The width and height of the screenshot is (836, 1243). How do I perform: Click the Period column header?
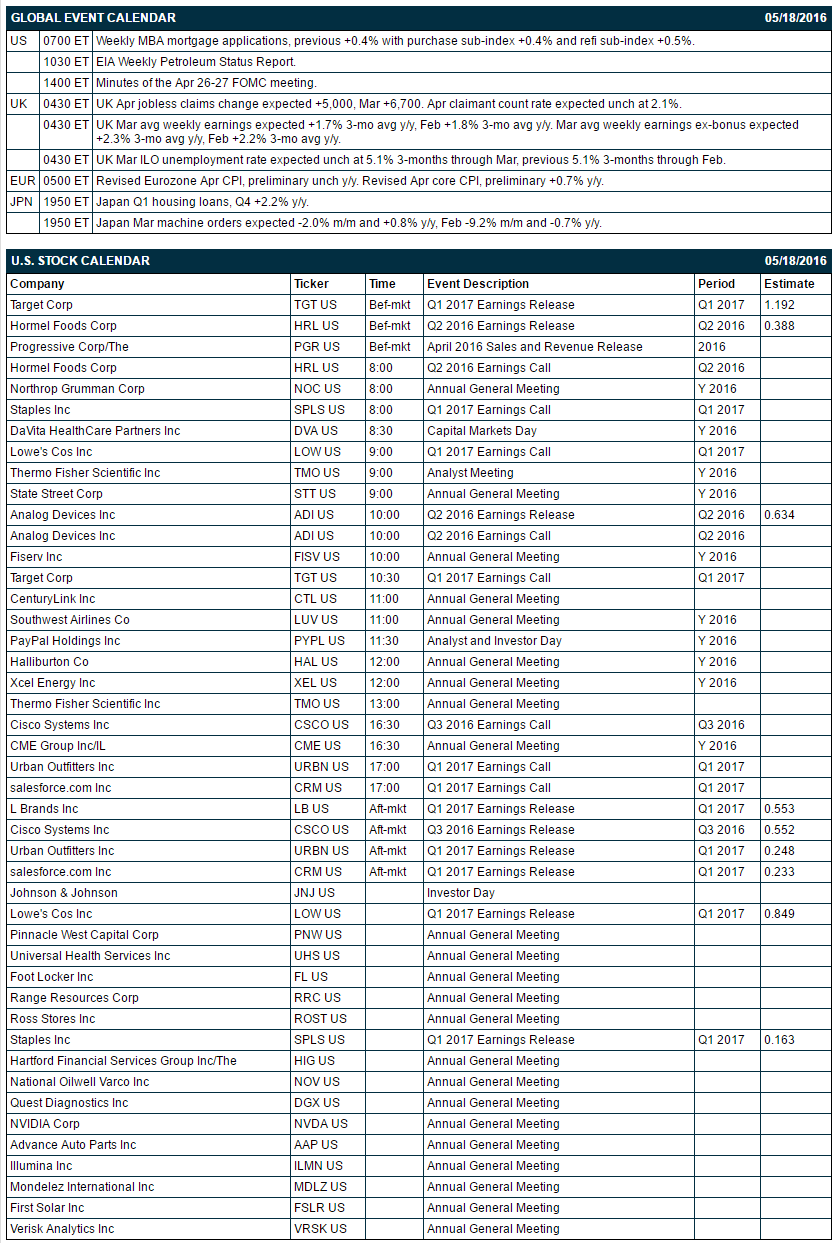pos(716,284)
